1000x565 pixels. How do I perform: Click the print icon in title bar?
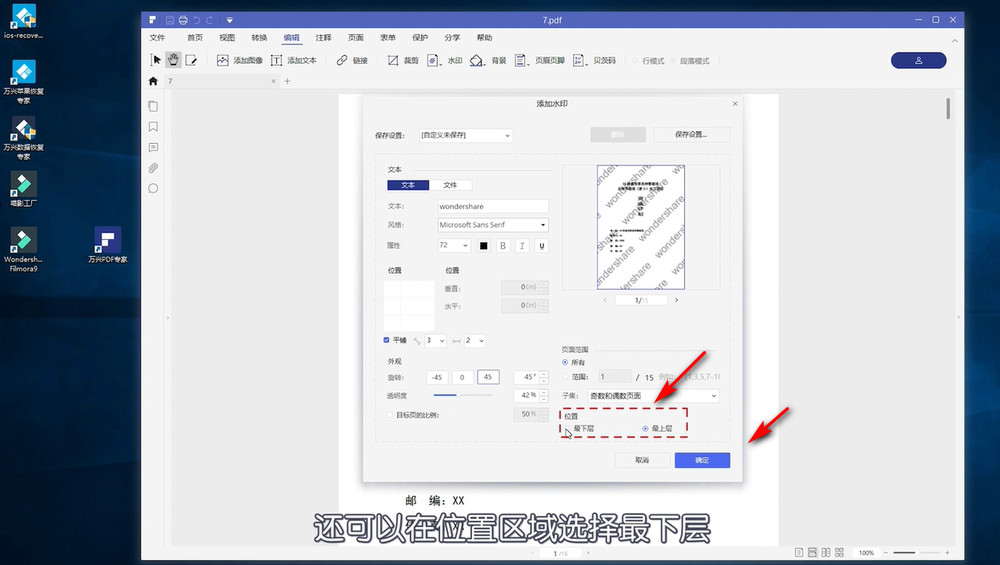pyautogui.click(x=183, y=20)
